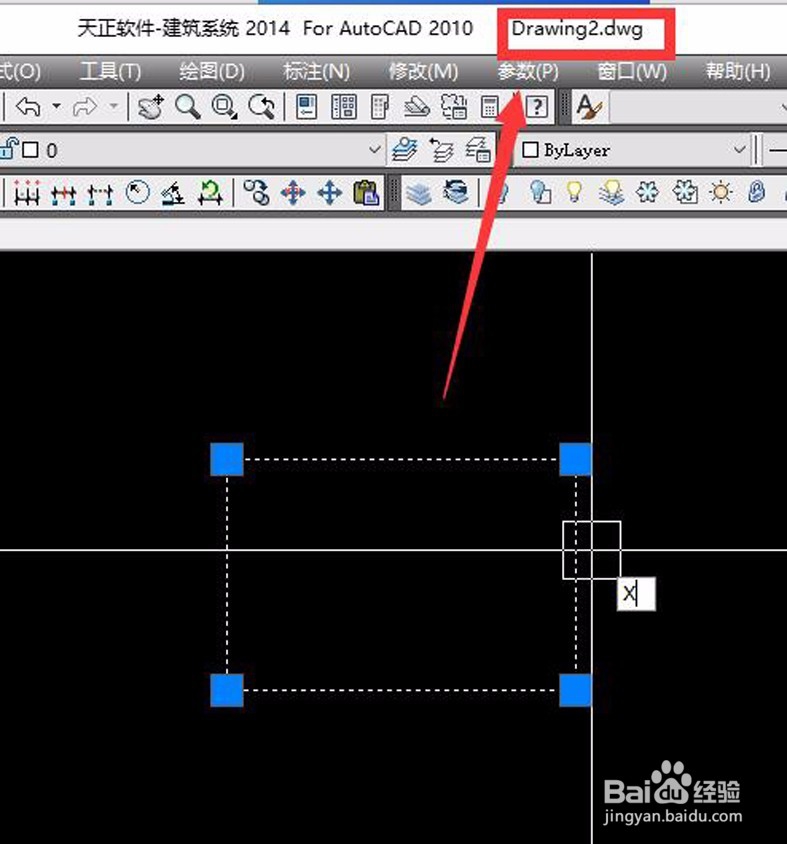Click the dimension tool with red middle marks

point(64,193)
